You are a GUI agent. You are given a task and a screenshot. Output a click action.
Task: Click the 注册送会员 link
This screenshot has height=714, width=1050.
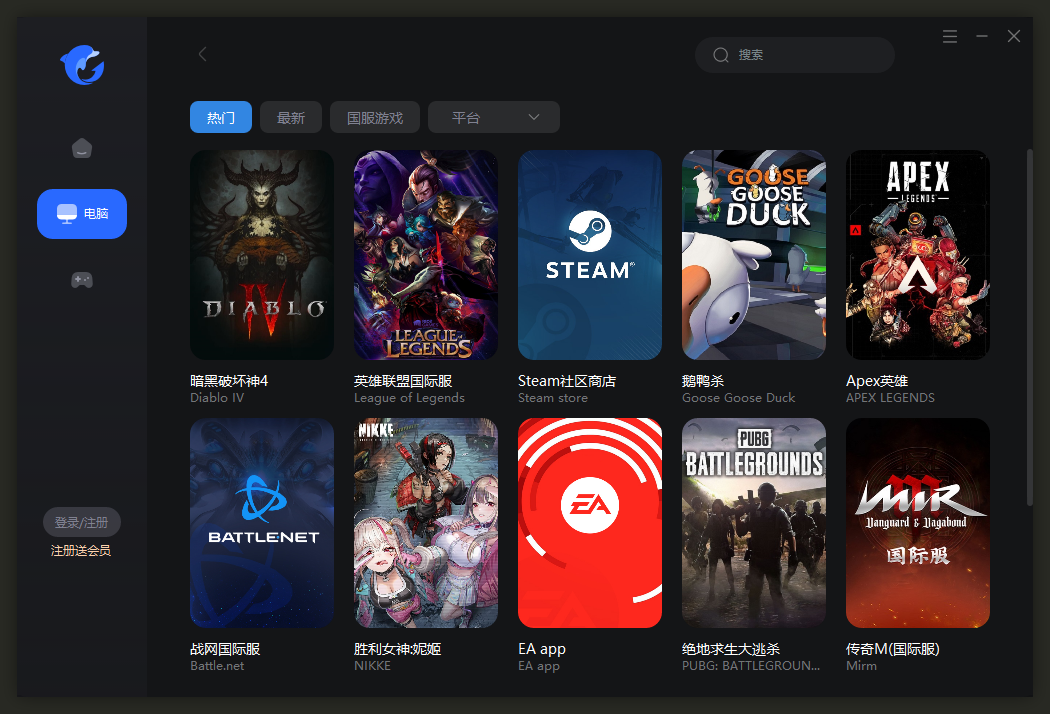pyautogui.click(x=81, y=551)
